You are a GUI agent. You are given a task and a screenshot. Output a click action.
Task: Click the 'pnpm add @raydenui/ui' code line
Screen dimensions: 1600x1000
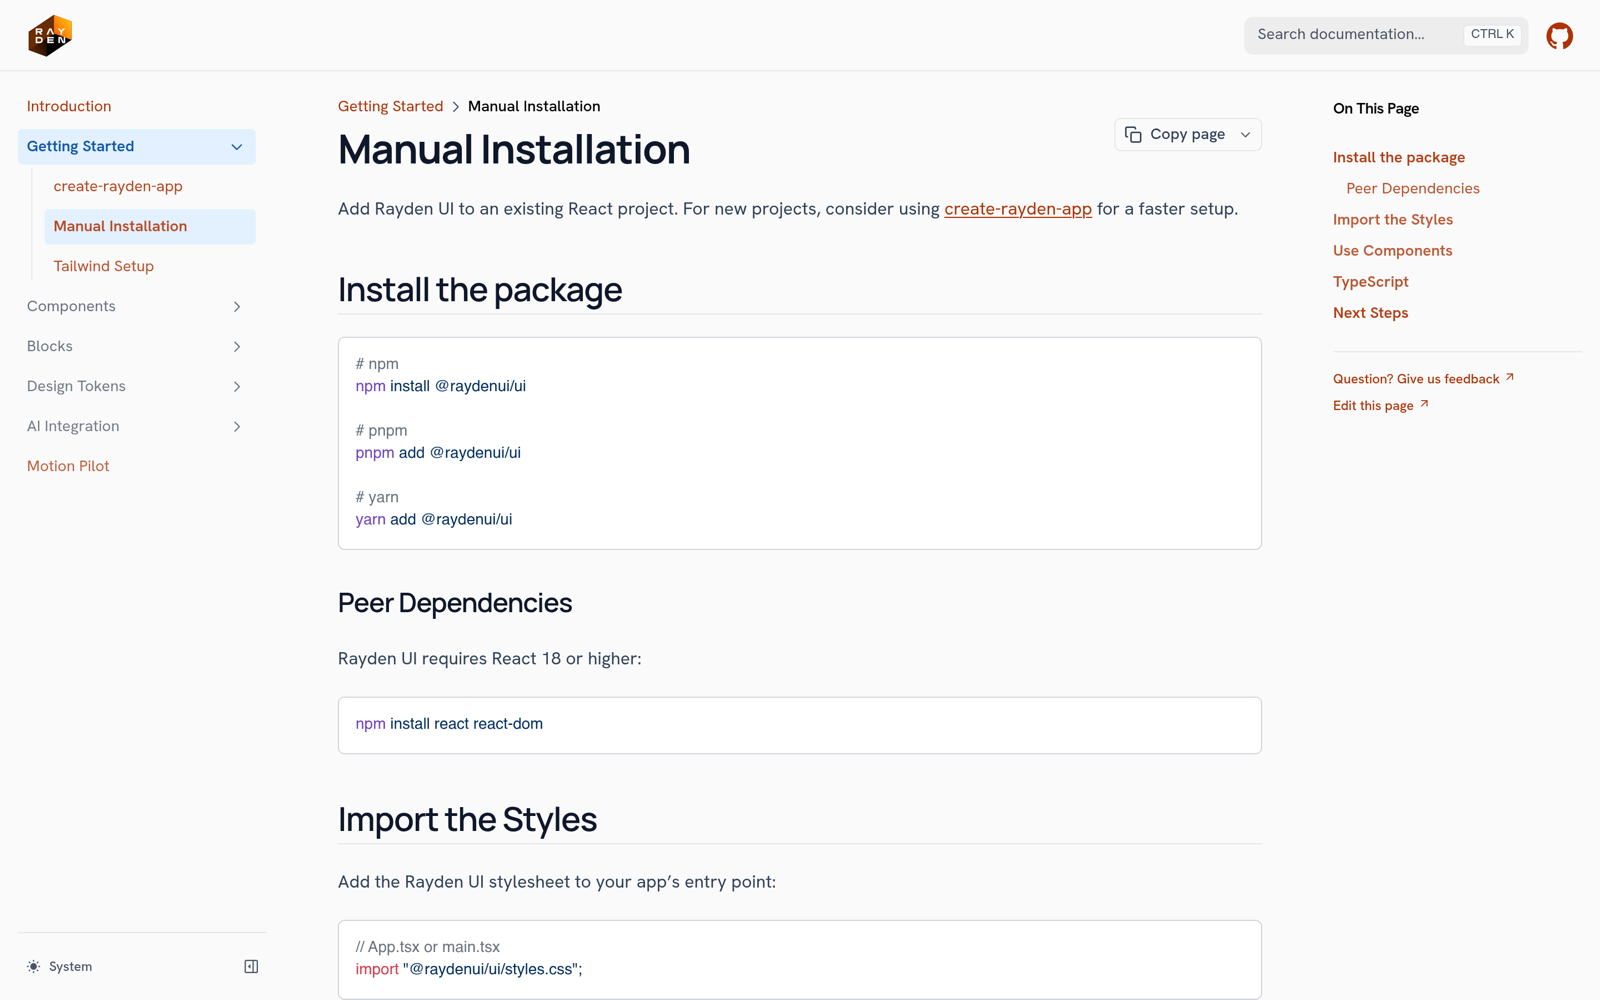point(438,453)
